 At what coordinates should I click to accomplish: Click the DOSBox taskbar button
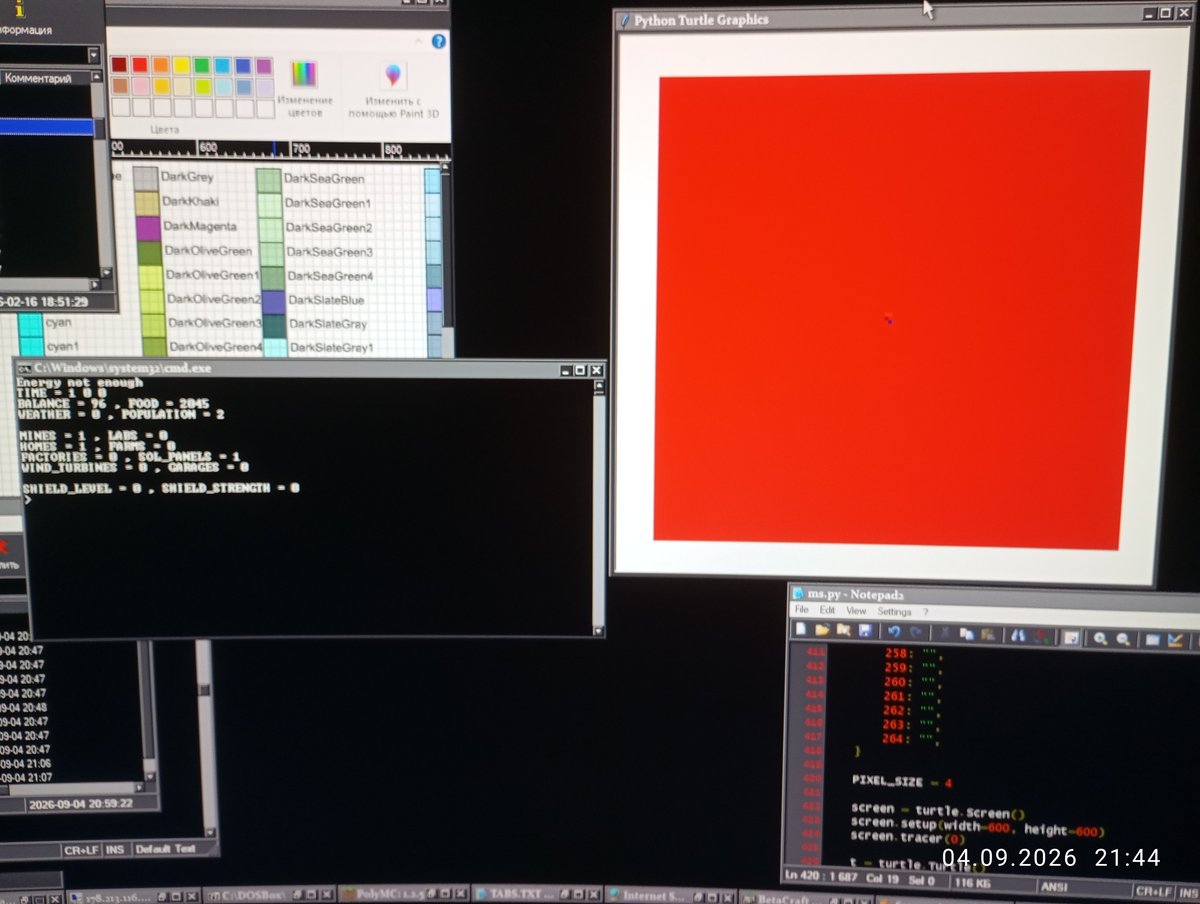(270, 895)
